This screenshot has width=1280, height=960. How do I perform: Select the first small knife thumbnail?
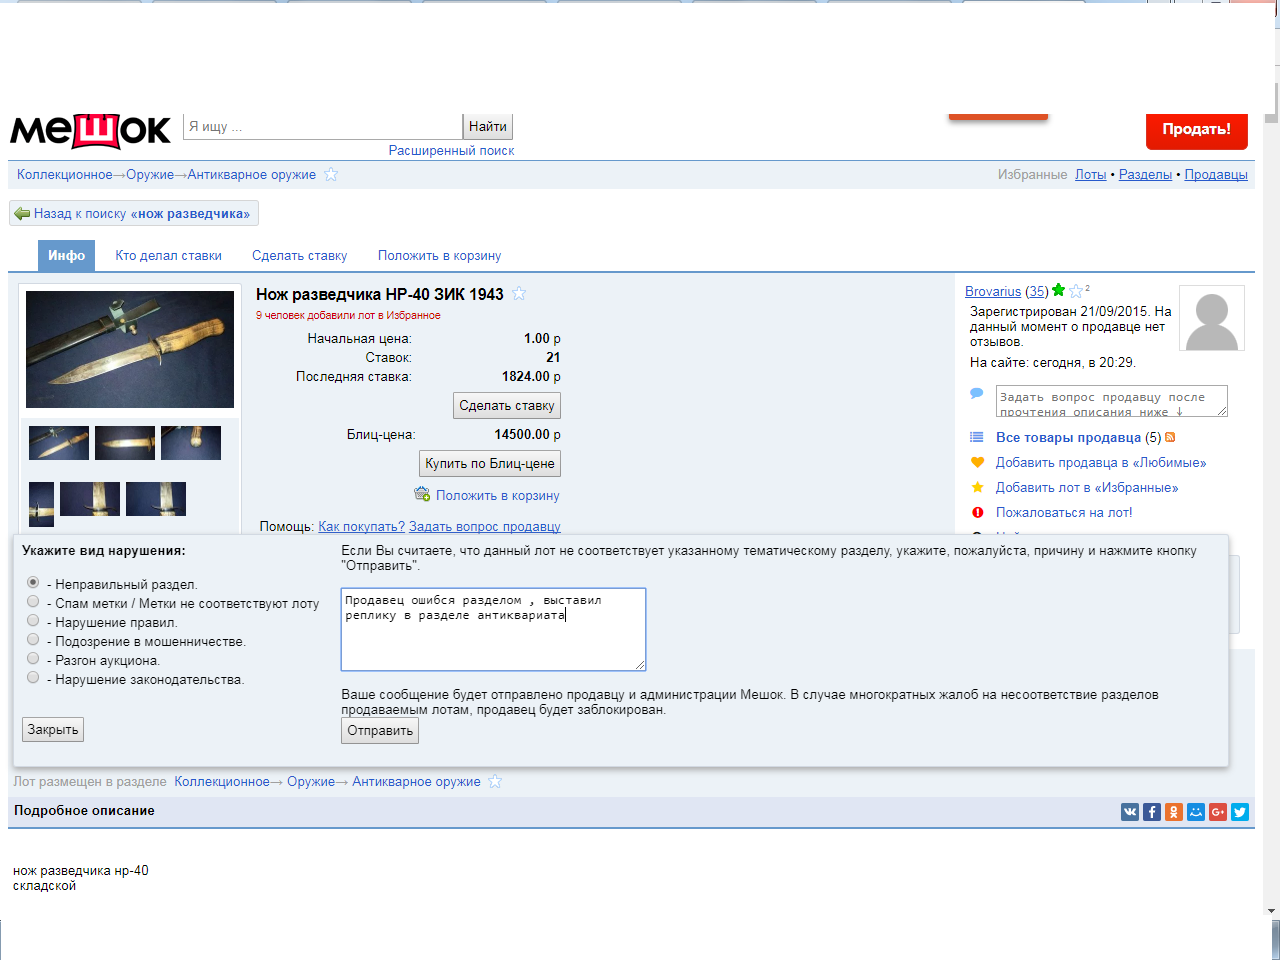point(59,442)
